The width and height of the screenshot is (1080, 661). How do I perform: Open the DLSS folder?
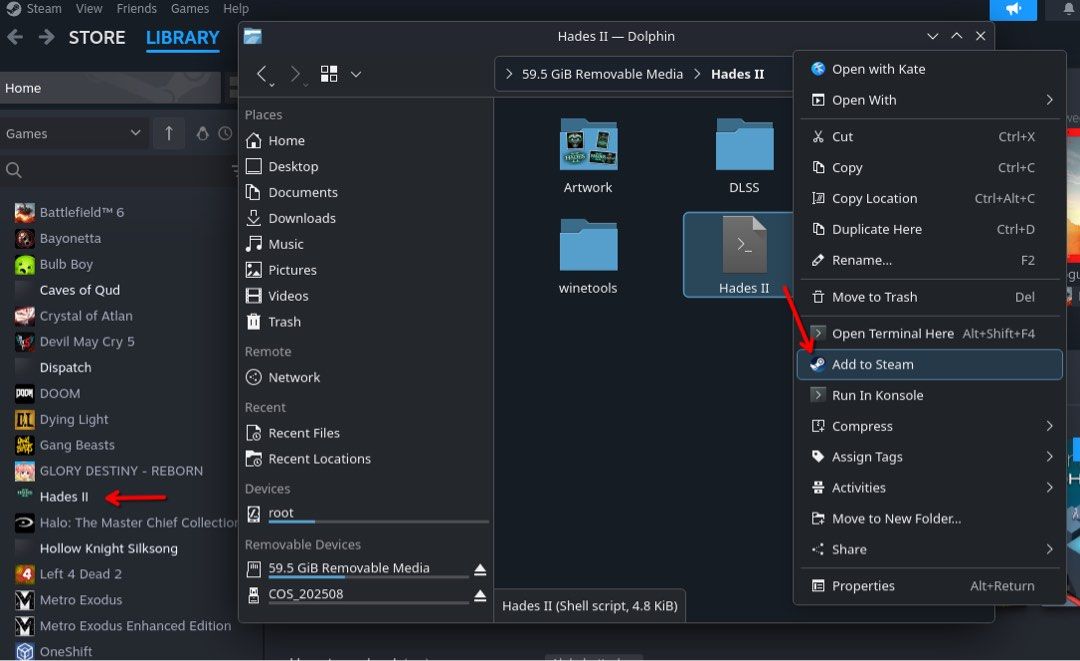point(744,157)
